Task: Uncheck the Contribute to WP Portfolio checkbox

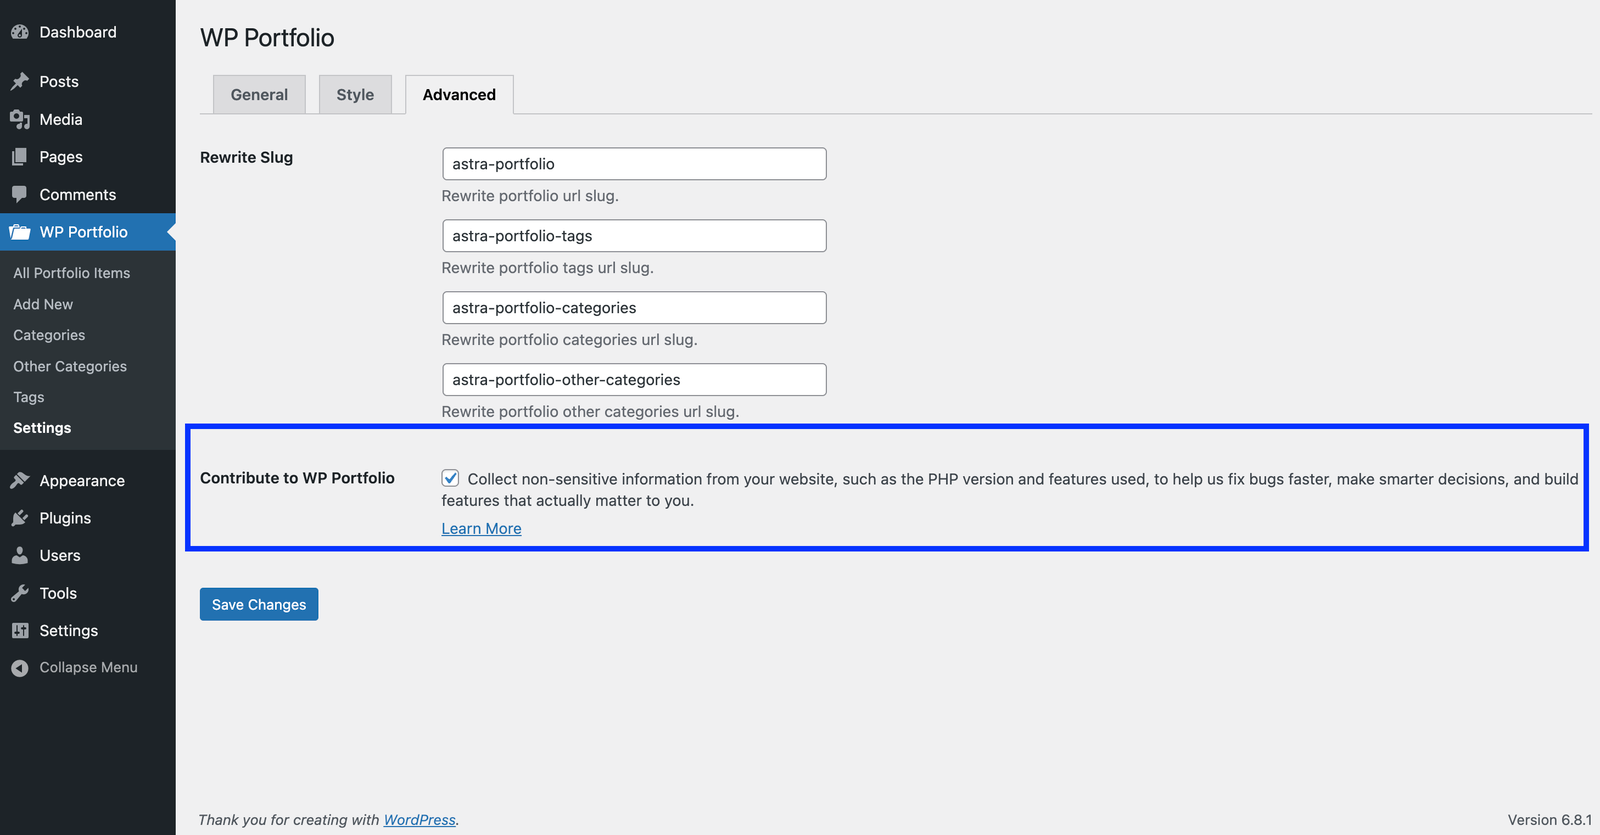Action: [x=451, y=478]
